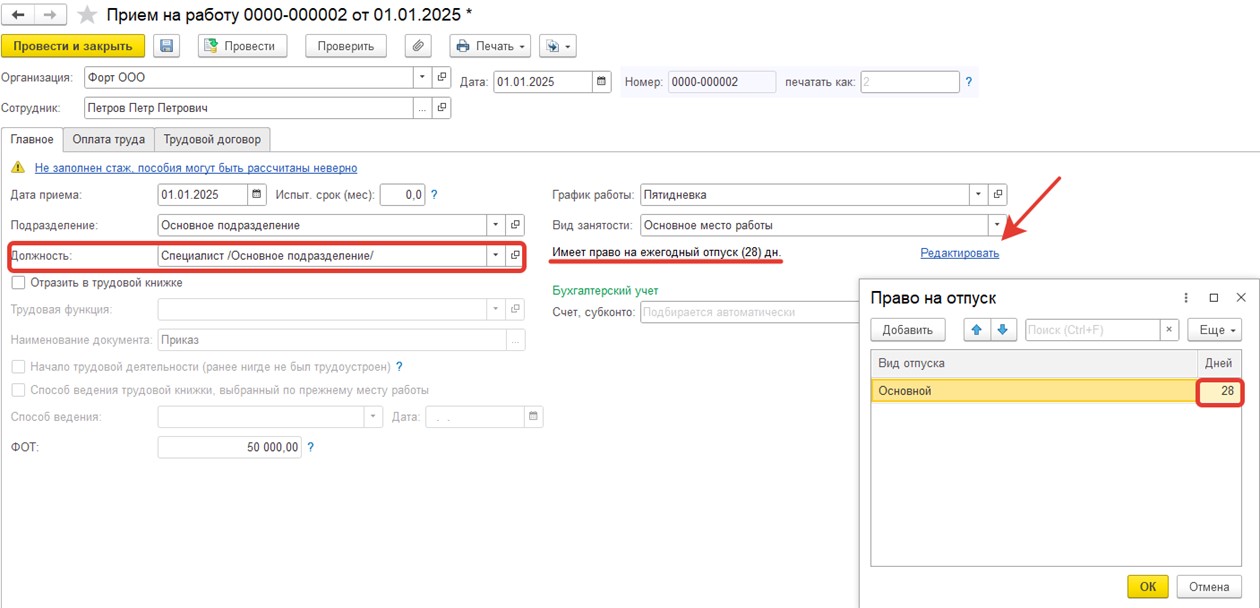1260x608 pixels.
Task: Open calendar picker for Дата приема
Action: 257,195
